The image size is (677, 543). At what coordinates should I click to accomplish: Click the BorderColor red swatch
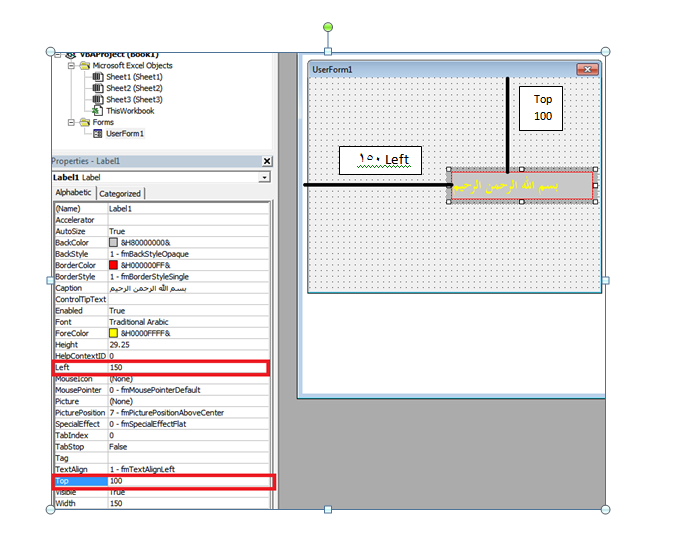coord(113,265)
